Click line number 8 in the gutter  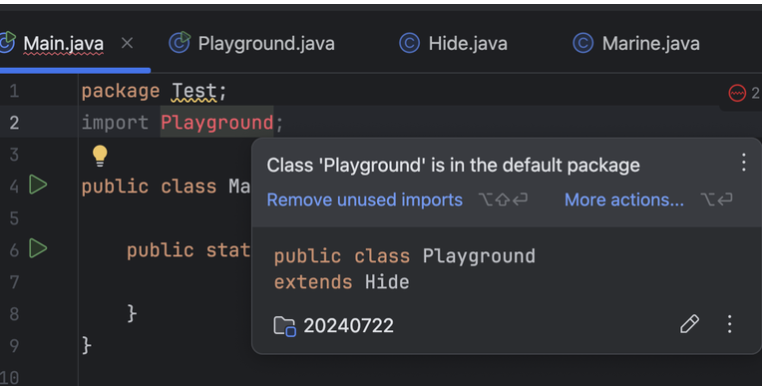(14, 314)
